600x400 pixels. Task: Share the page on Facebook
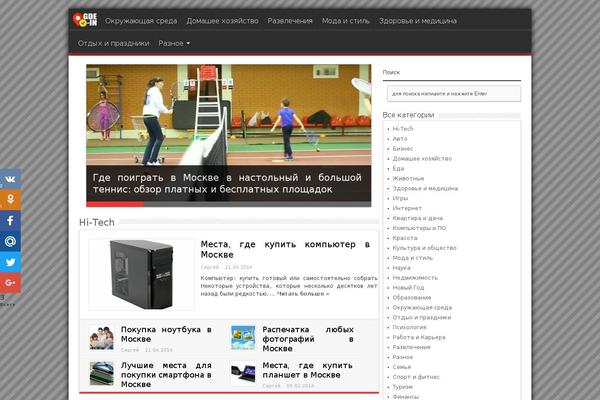(10, 220)
